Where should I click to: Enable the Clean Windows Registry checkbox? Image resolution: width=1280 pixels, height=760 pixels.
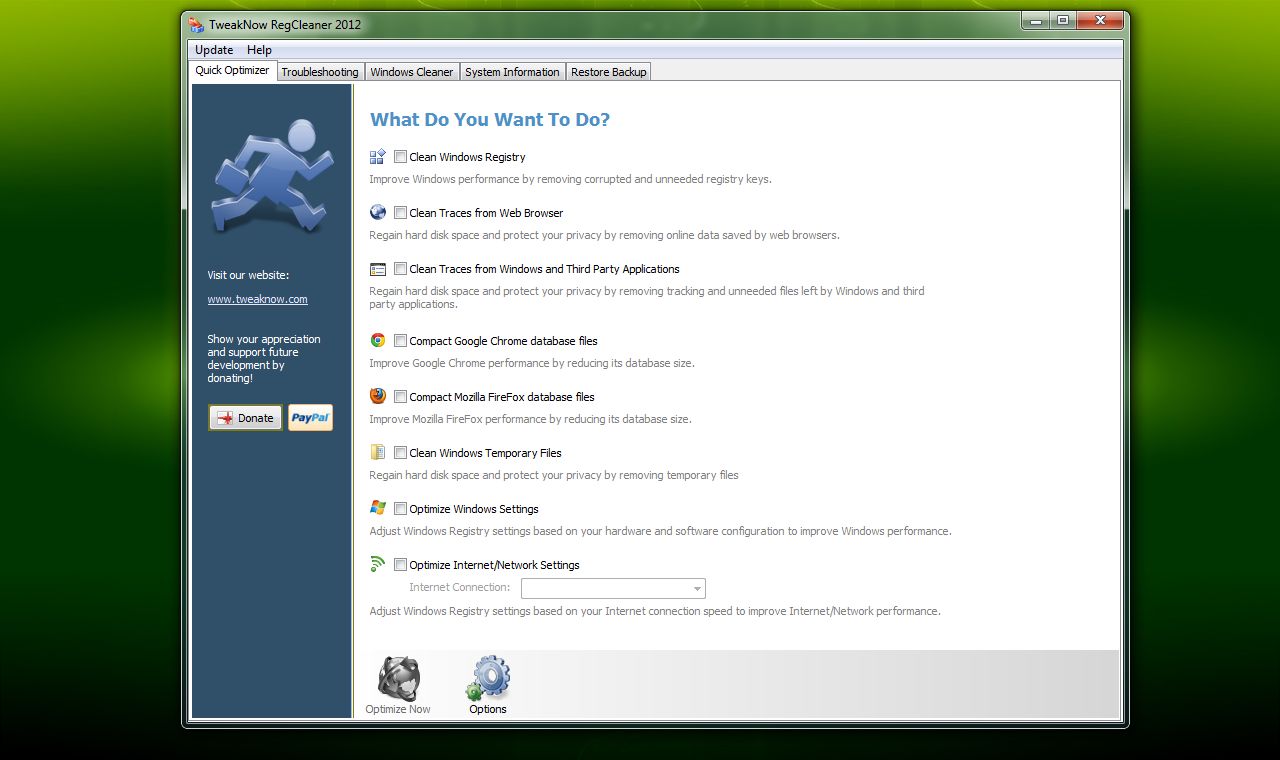pyautogui.click(x=400, y=156)
